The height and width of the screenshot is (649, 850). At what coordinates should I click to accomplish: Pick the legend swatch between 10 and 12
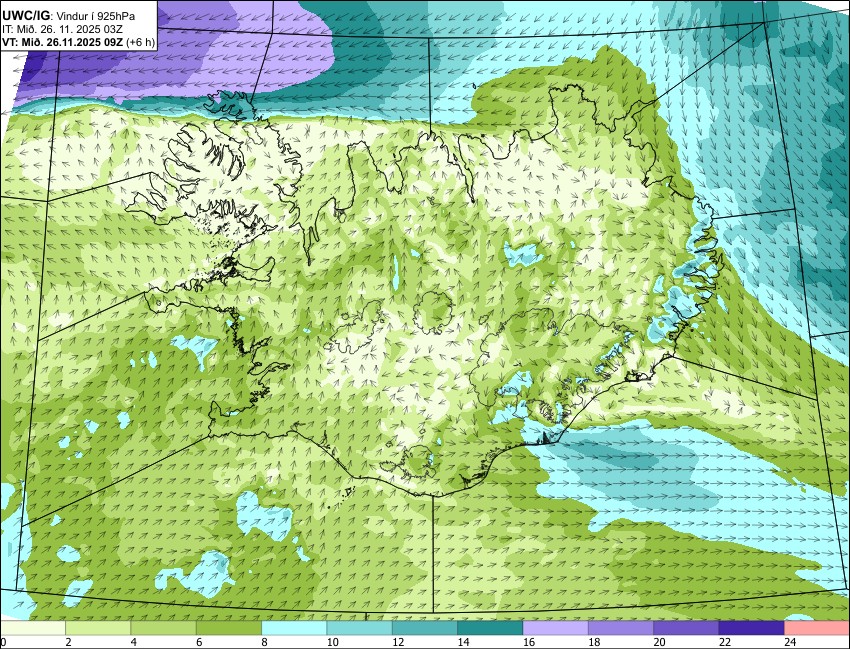[359, 628]
